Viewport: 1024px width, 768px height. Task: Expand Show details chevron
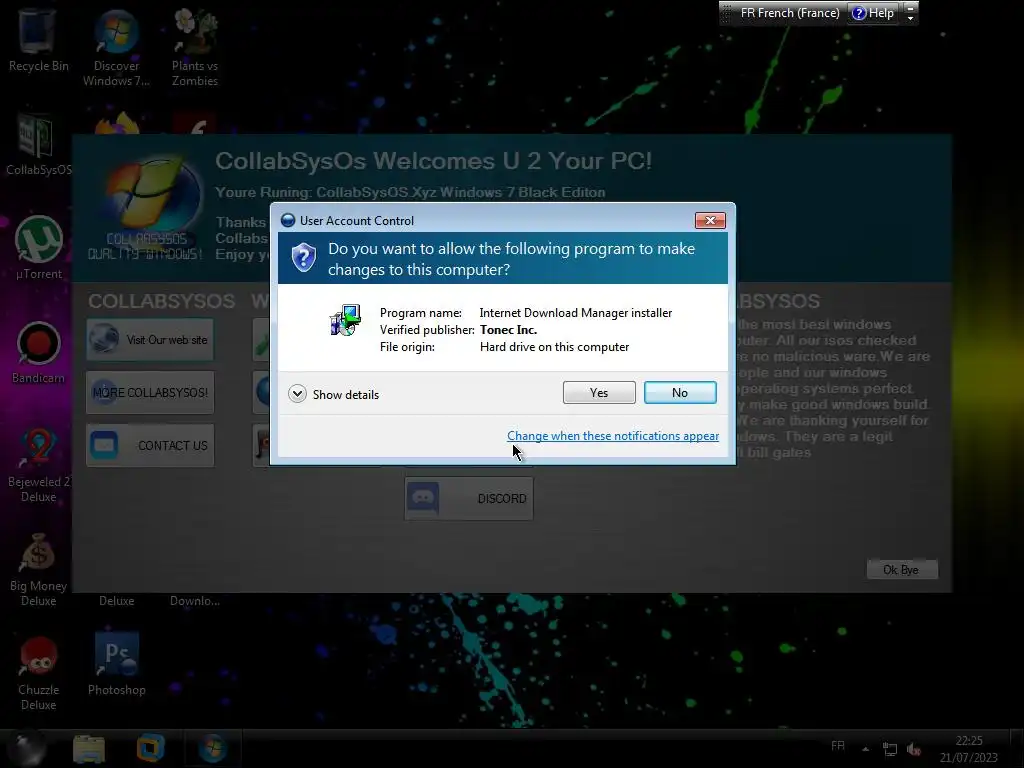pyautogui.click(x=297, y=394)
